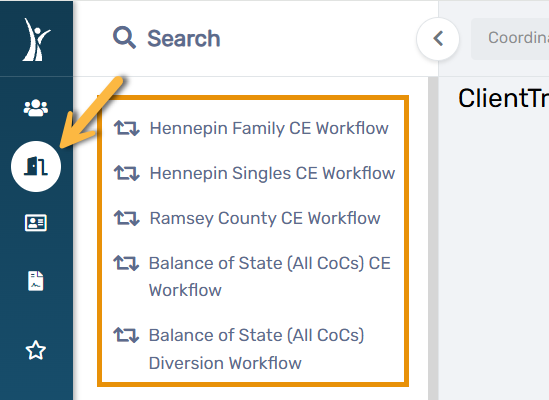The width and height of the screenshot is (549, 400).
Task: Collapse the menu panel with chevron
Action: (438, 39)
